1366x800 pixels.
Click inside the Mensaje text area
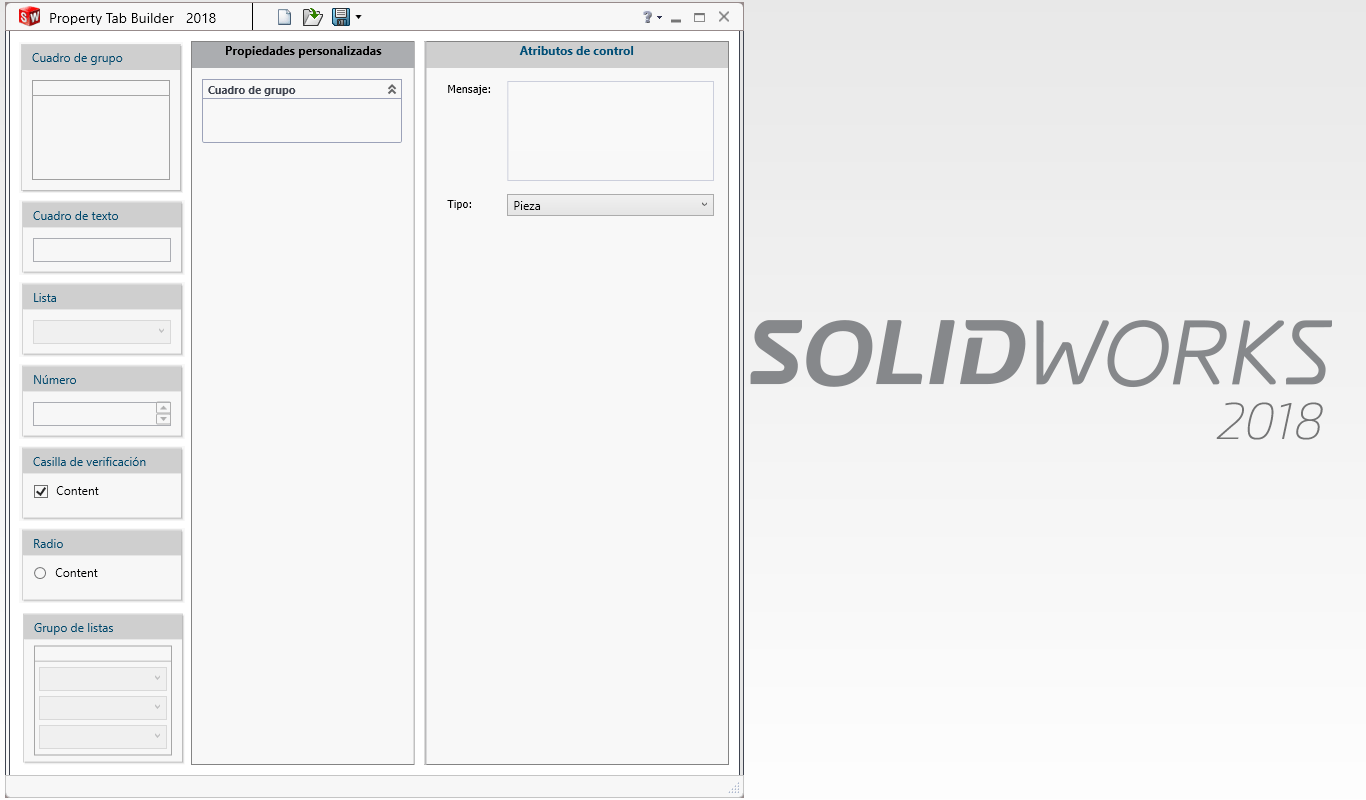[610, 131]
